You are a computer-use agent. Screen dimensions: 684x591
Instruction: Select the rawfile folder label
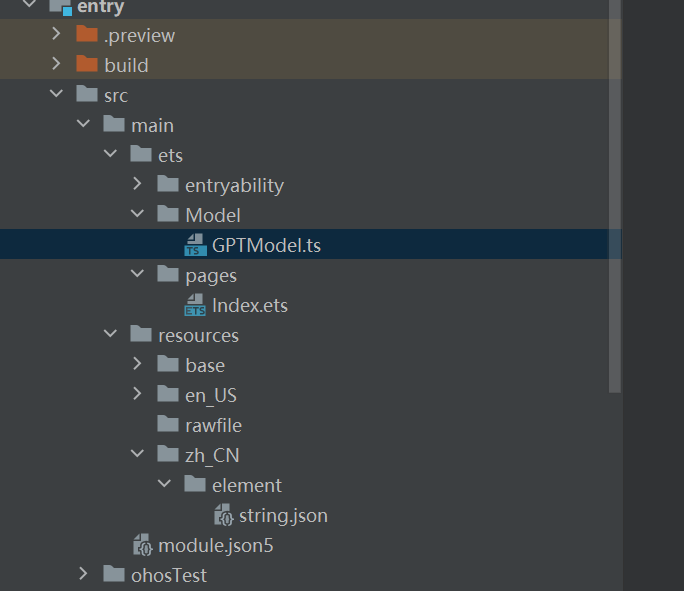click(x=213, y=426)
